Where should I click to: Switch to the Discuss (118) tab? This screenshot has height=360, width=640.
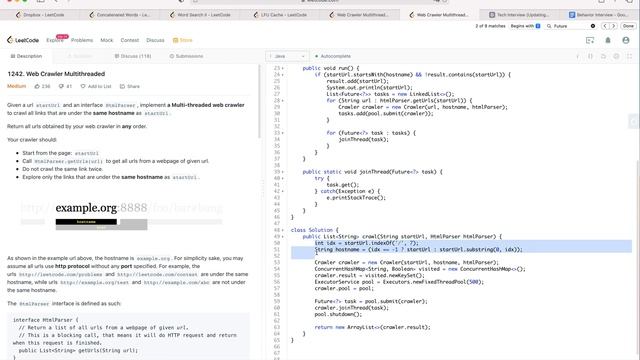133,56
